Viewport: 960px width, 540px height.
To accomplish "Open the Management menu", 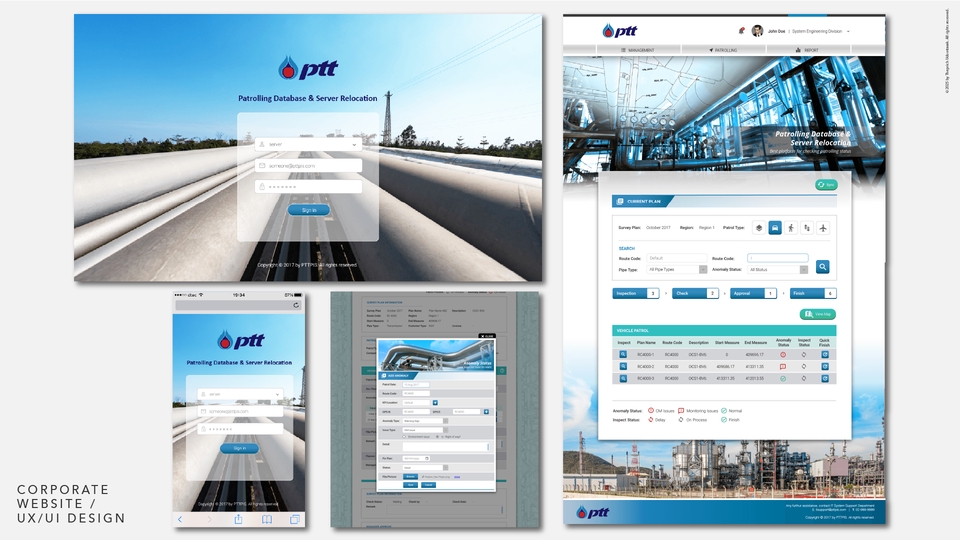I will (638, 49).
